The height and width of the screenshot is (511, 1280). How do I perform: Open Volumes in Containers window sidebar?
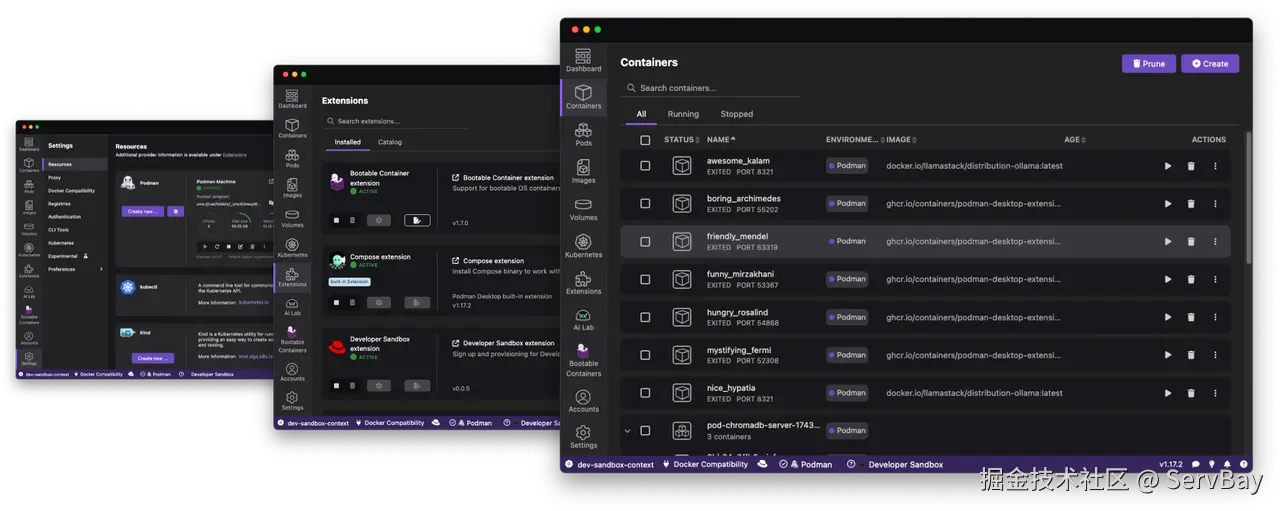pyautogui.click(x=583, y=208)
